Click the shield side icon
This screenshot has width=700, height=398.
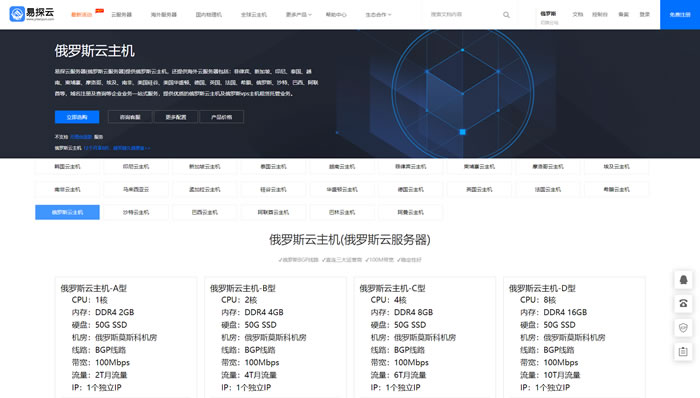tap(683, 328)
